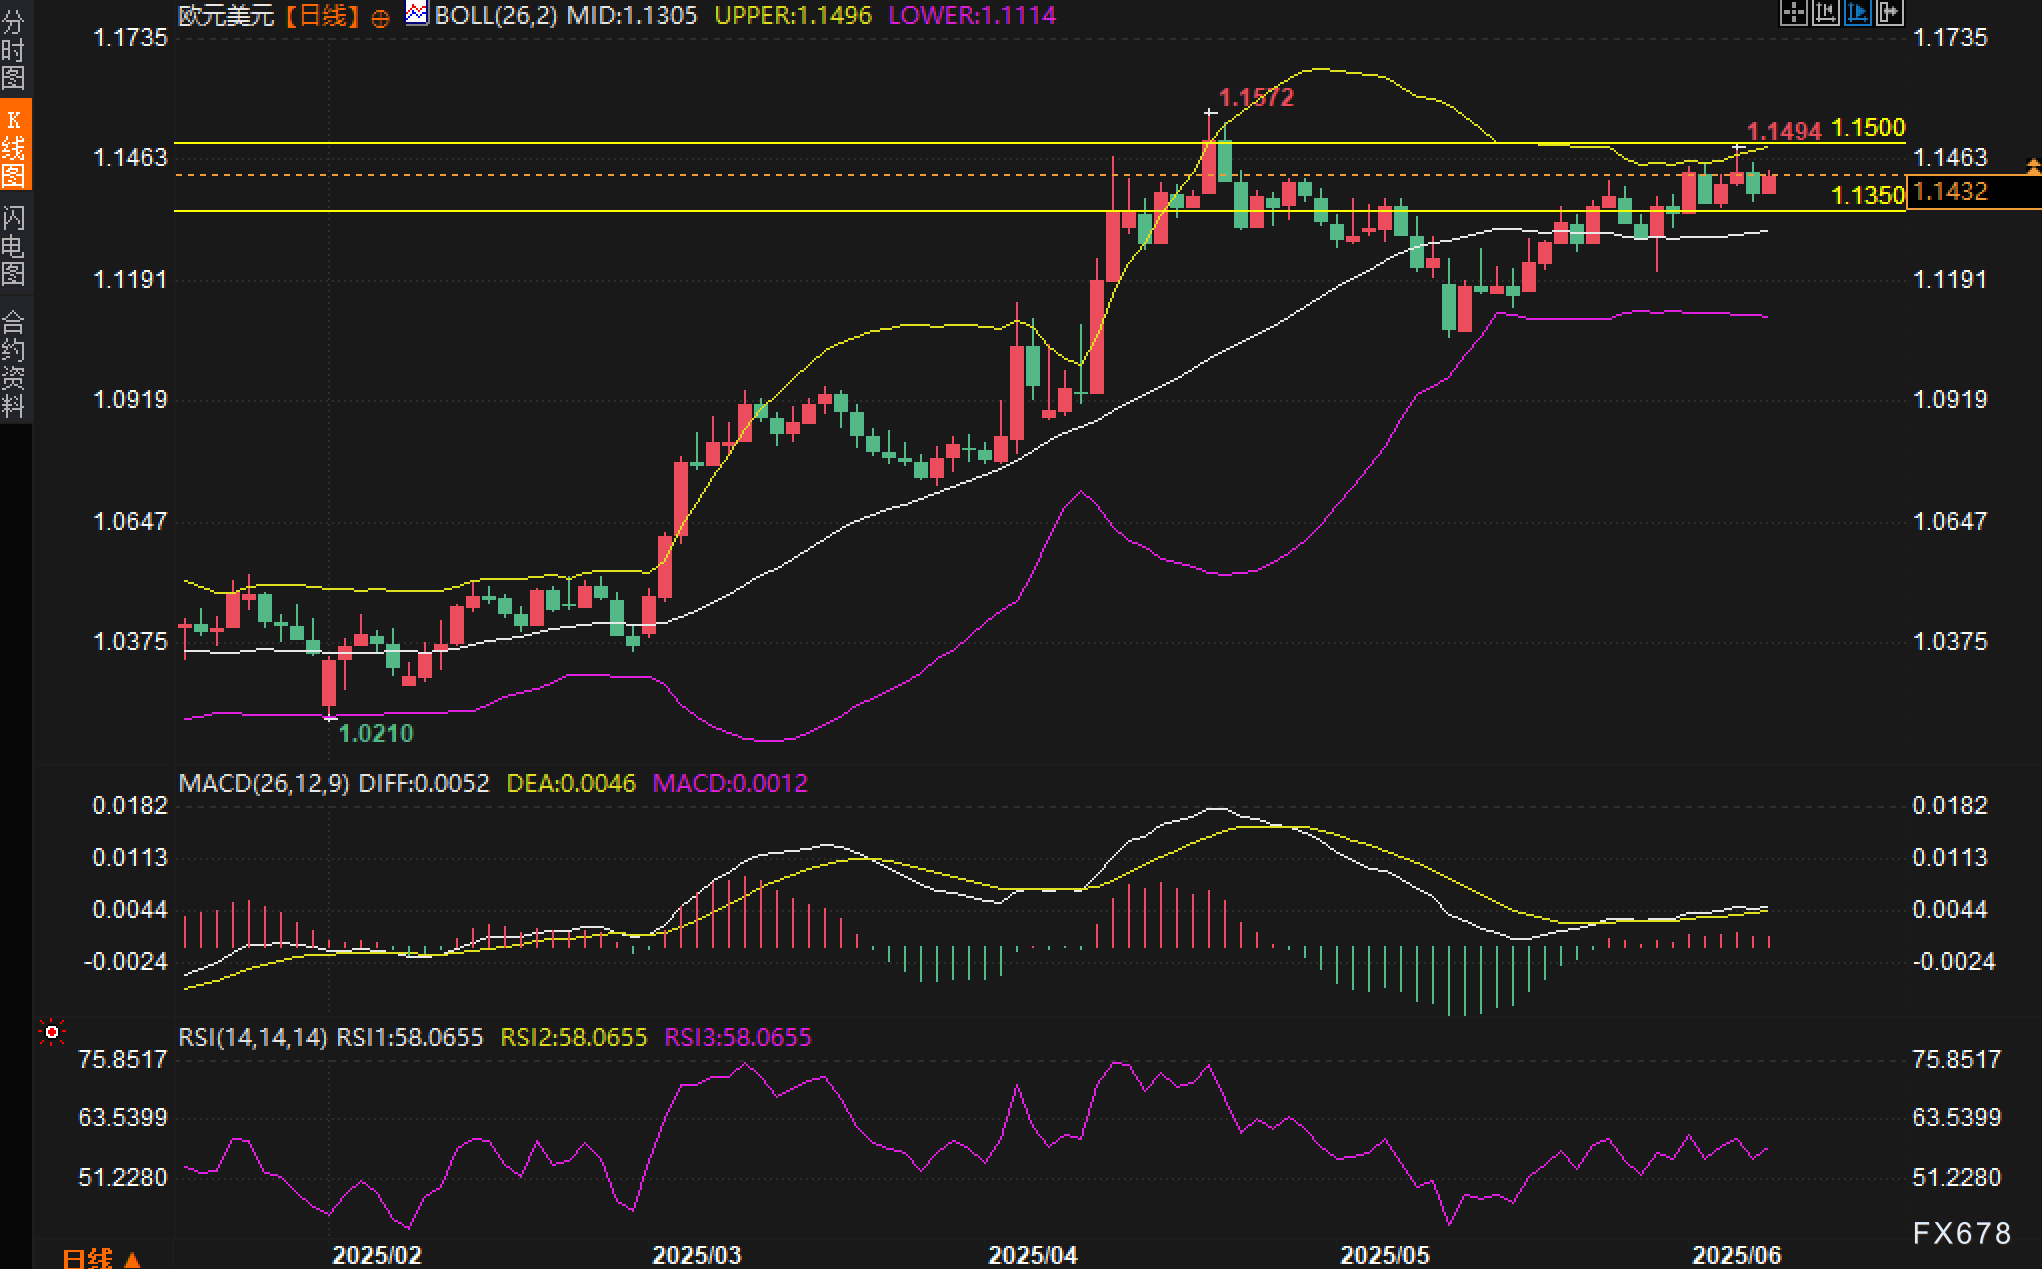Image resolution: width=2042 pixels, height=1269 pixels.
Task: Switch to the 分时图 sidebar tab
Action: tap(14, 49)
